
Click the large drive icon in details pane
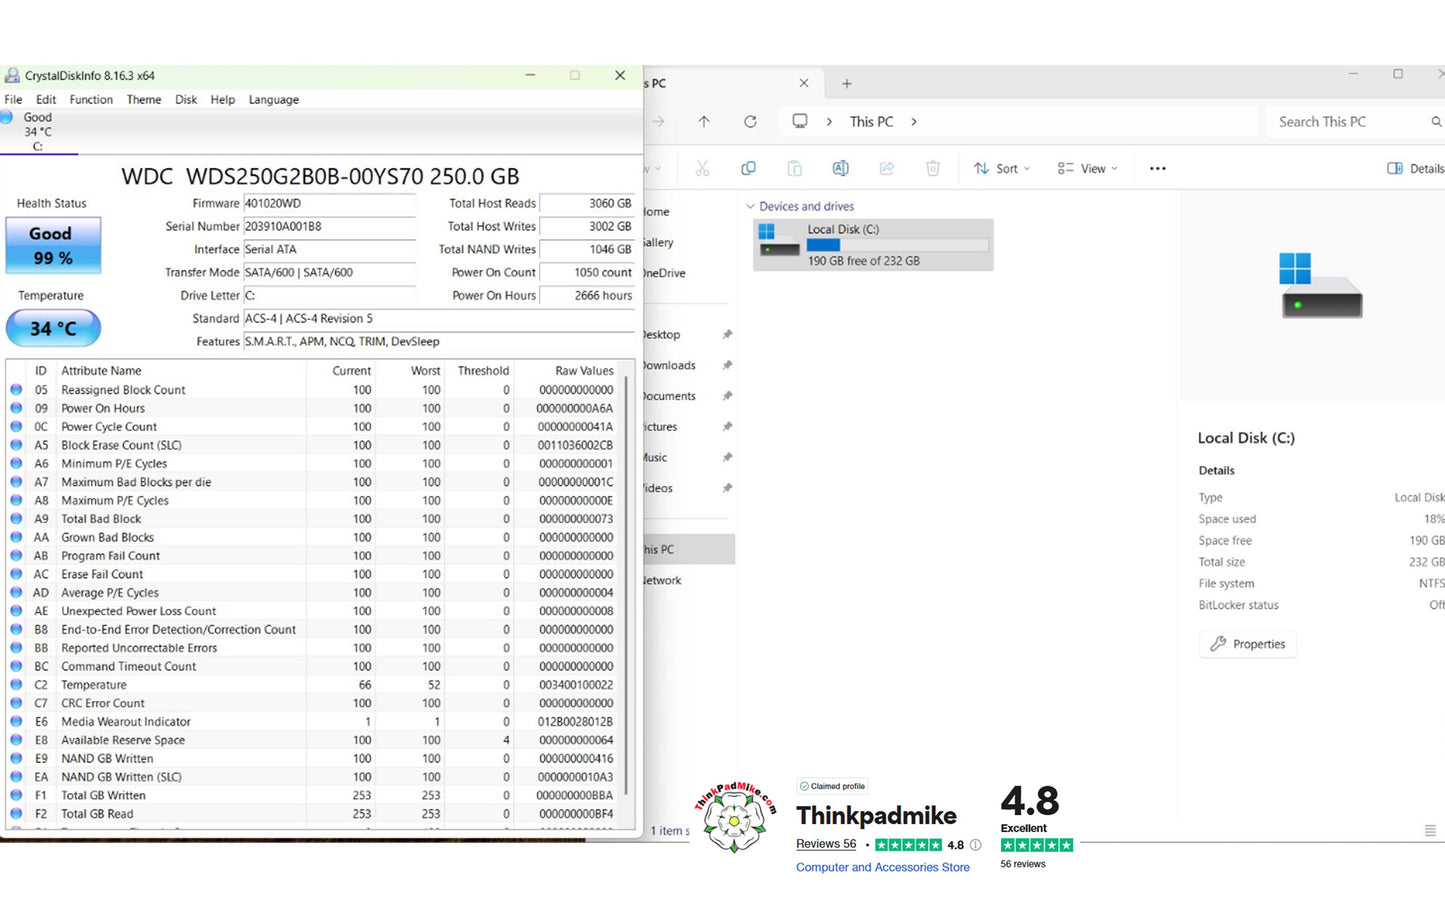(1321, 286)
